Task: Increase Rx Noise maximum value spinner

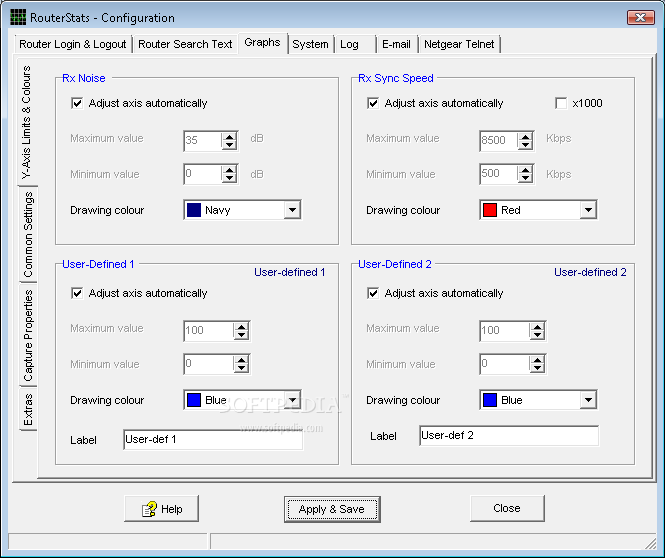Action: [x=229, y=137]
